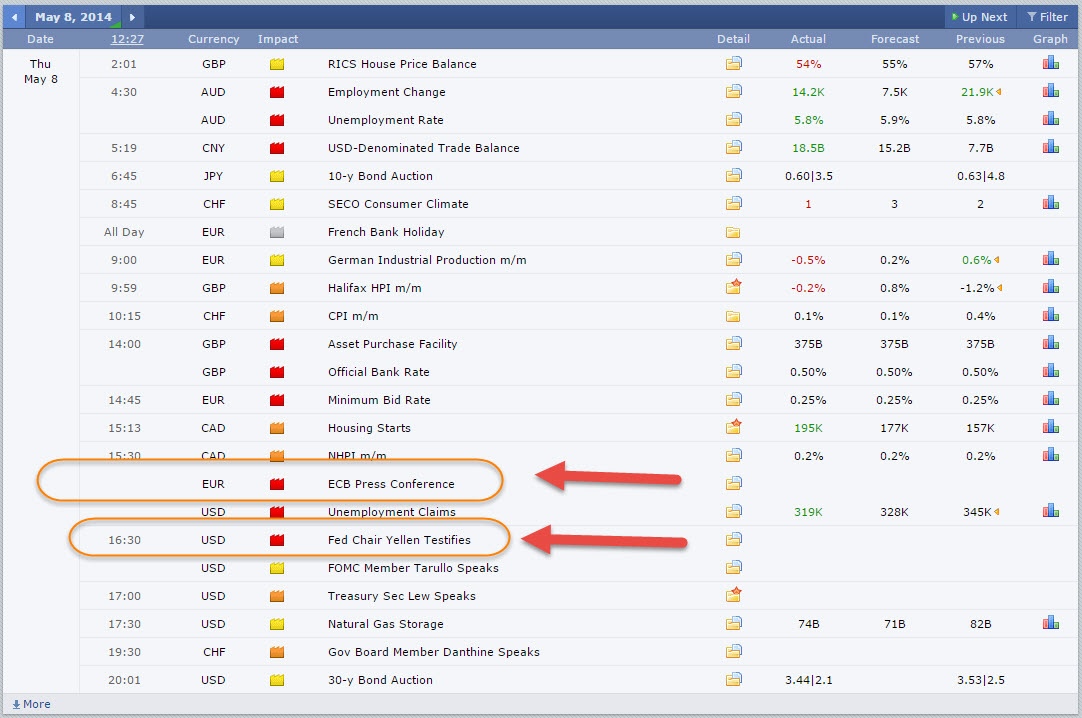Open detail folder for ECB Press Conference
This screenshot has width=1082, height=718.
(734, 483)
